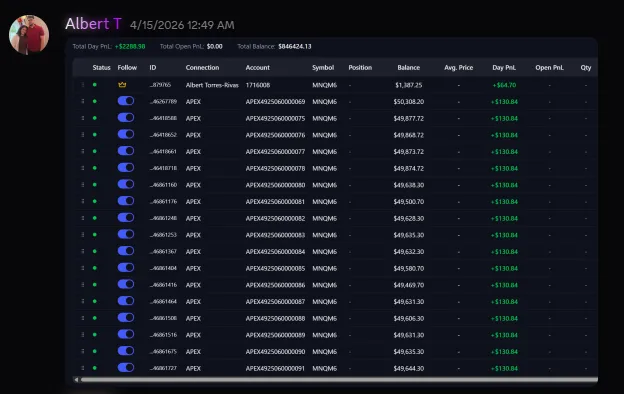The width and height of the screenshot is (624, 394).
Task: Click the horizontal scrollbar under the table
Action: click(339, 380)
